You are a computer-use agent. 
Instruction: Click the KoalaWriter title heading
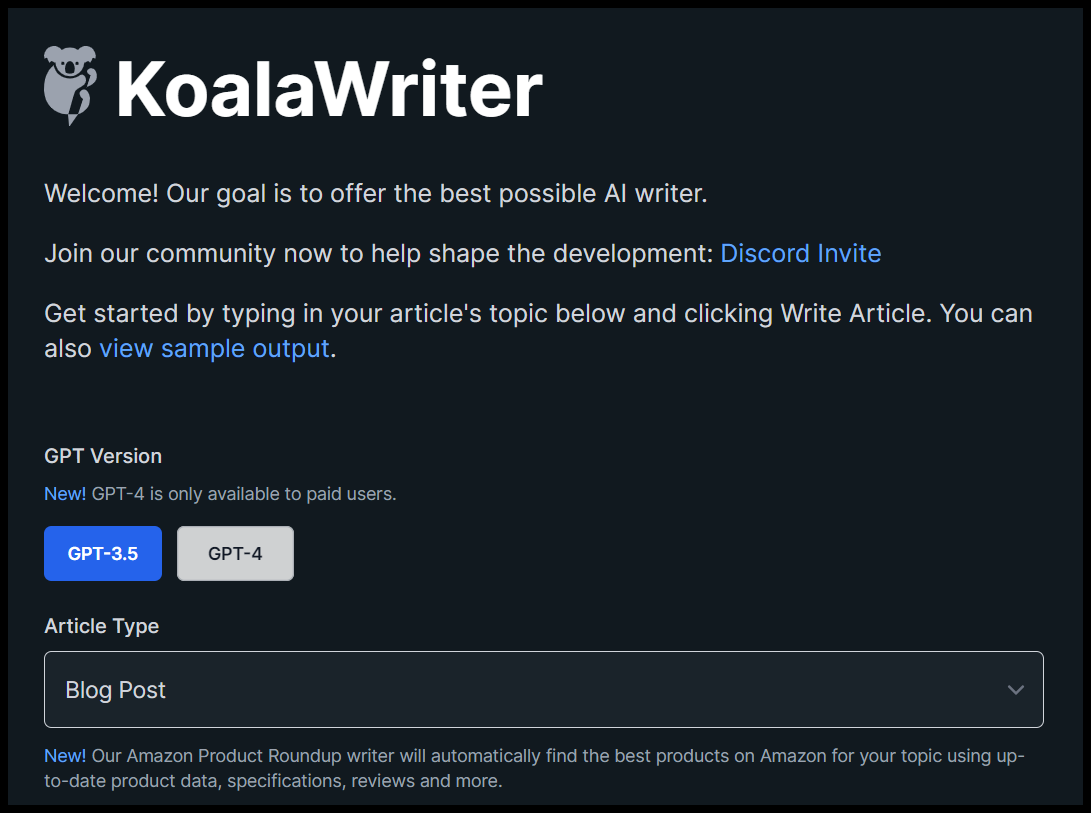(x=329, y=89)
